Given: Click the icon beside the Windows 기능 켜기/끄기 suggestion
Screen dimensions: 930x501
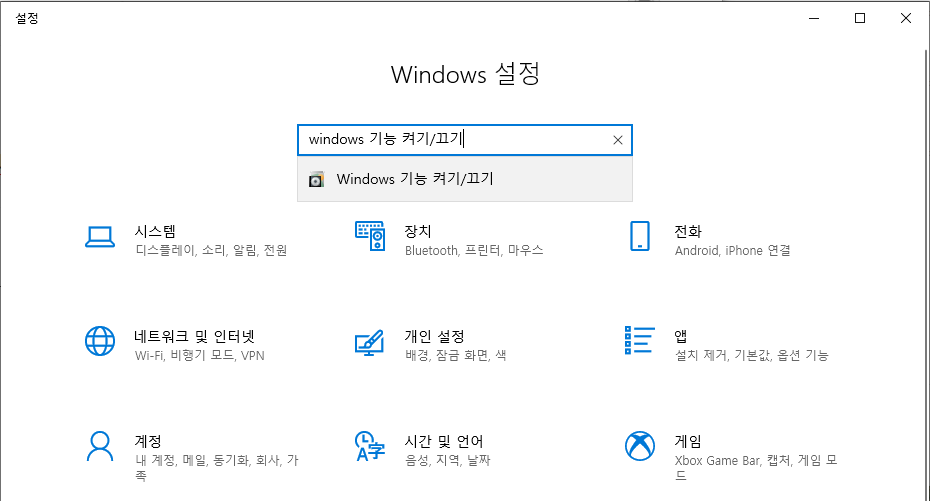Looking at the screenshot, I should pos(316,179).
